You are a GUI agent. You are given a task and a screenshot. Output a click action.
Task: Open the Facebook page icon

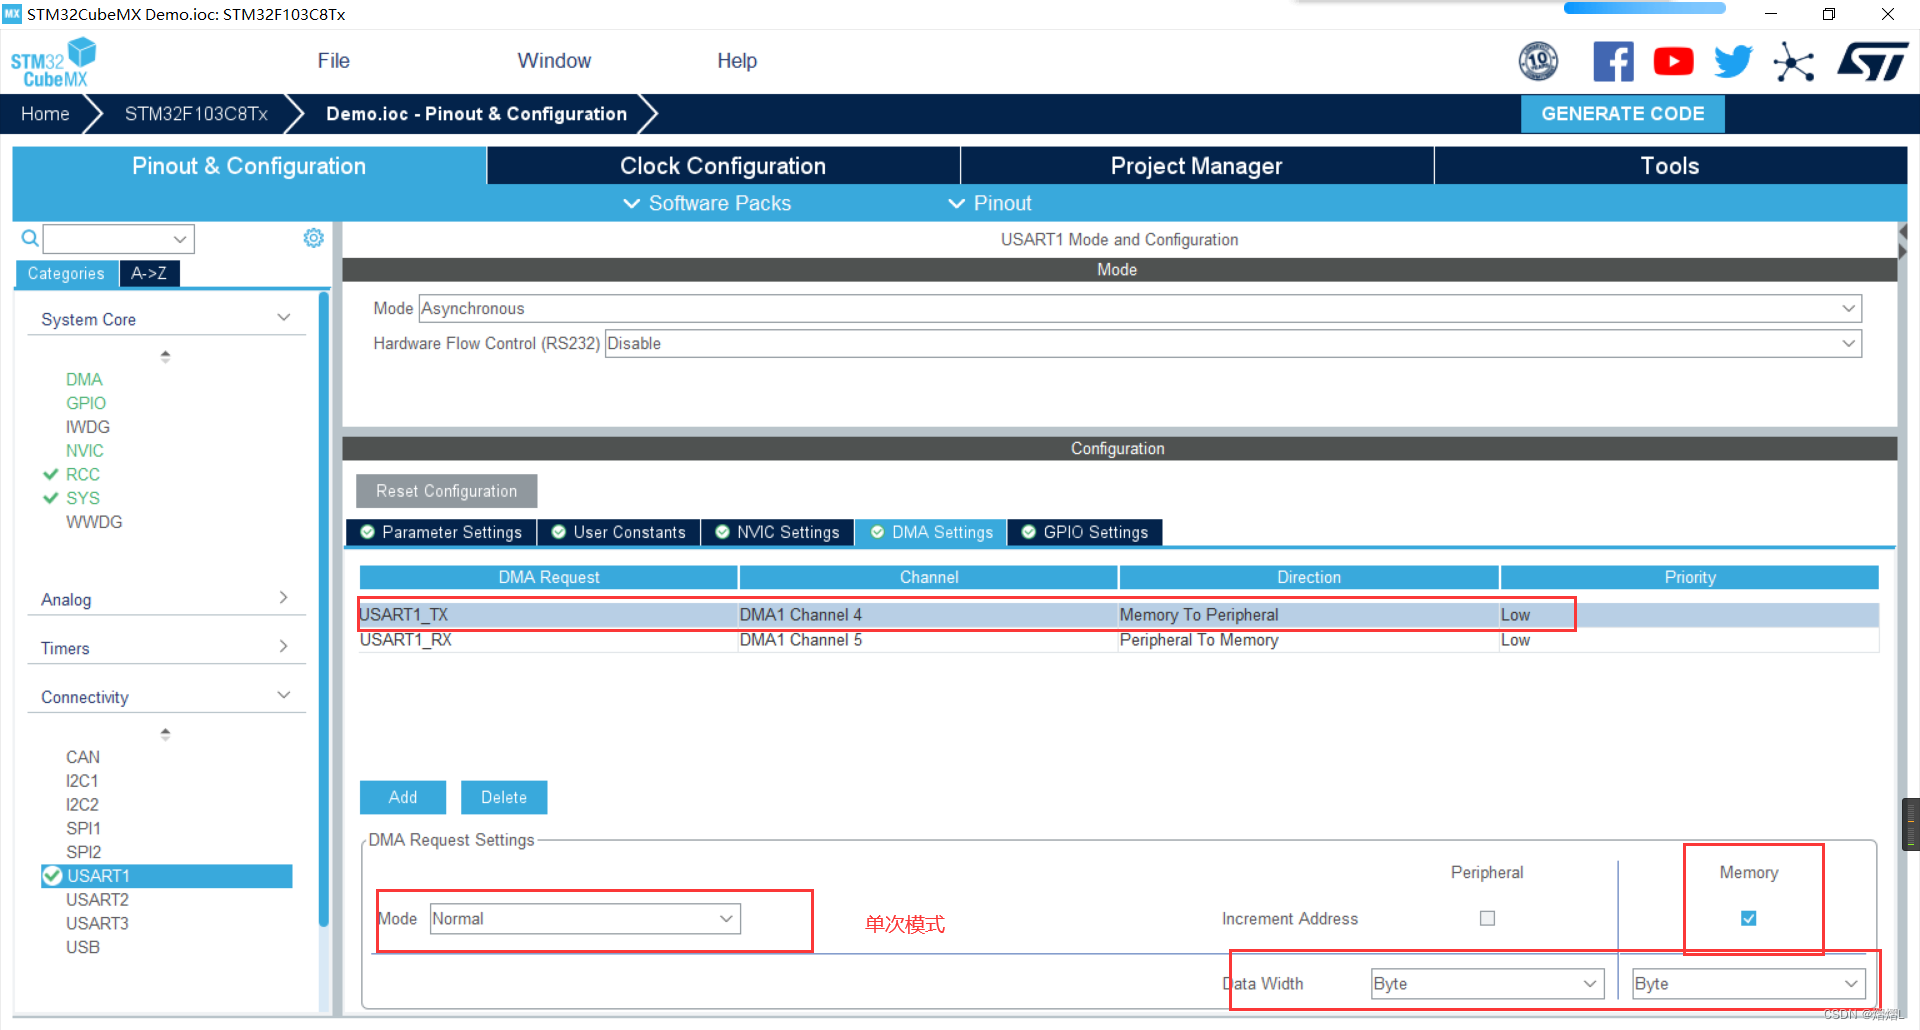coord(1613,61)
